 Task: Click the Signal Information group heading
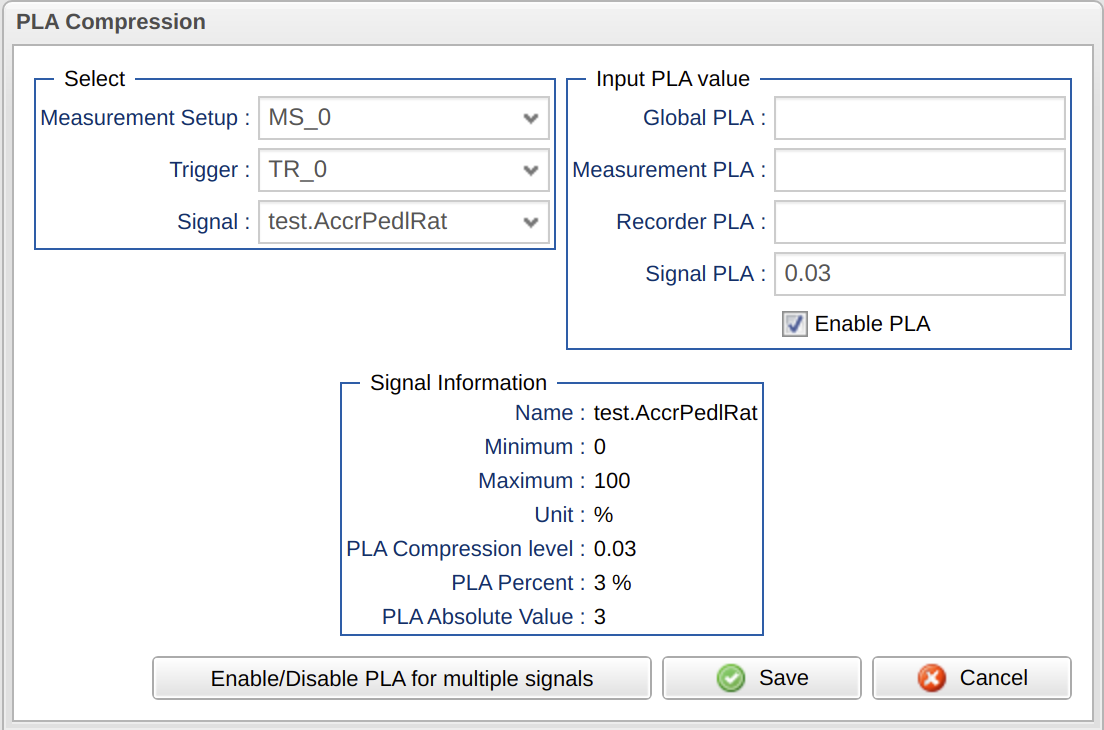coord(458,383)
